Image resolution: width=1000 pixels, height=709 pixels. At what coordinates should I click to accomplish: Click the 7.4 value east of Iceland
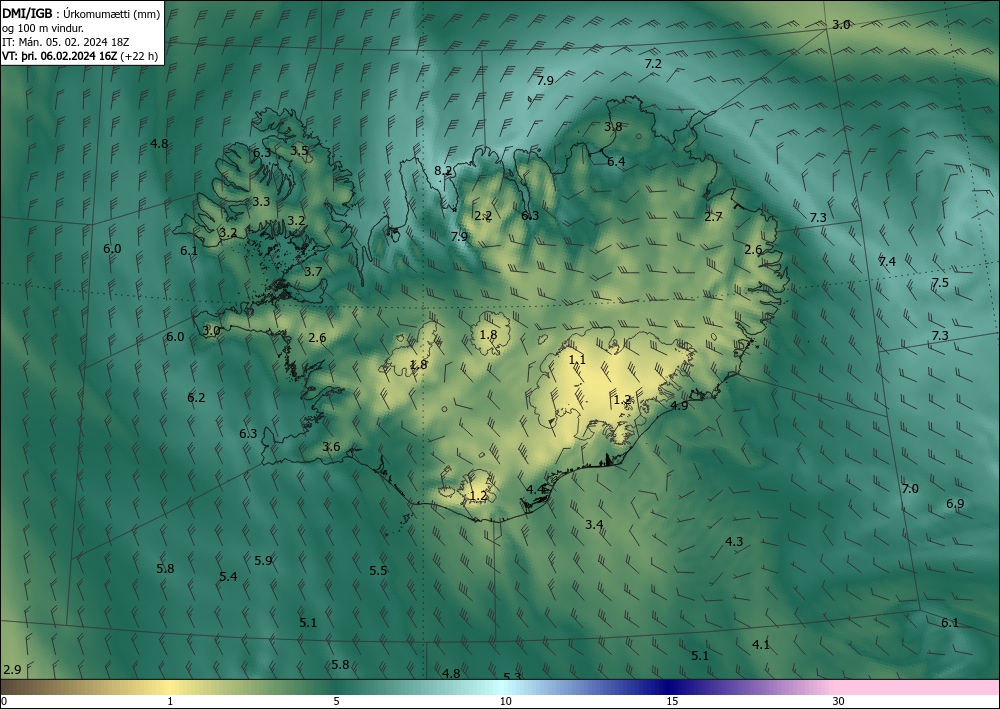tap(887, 261)
